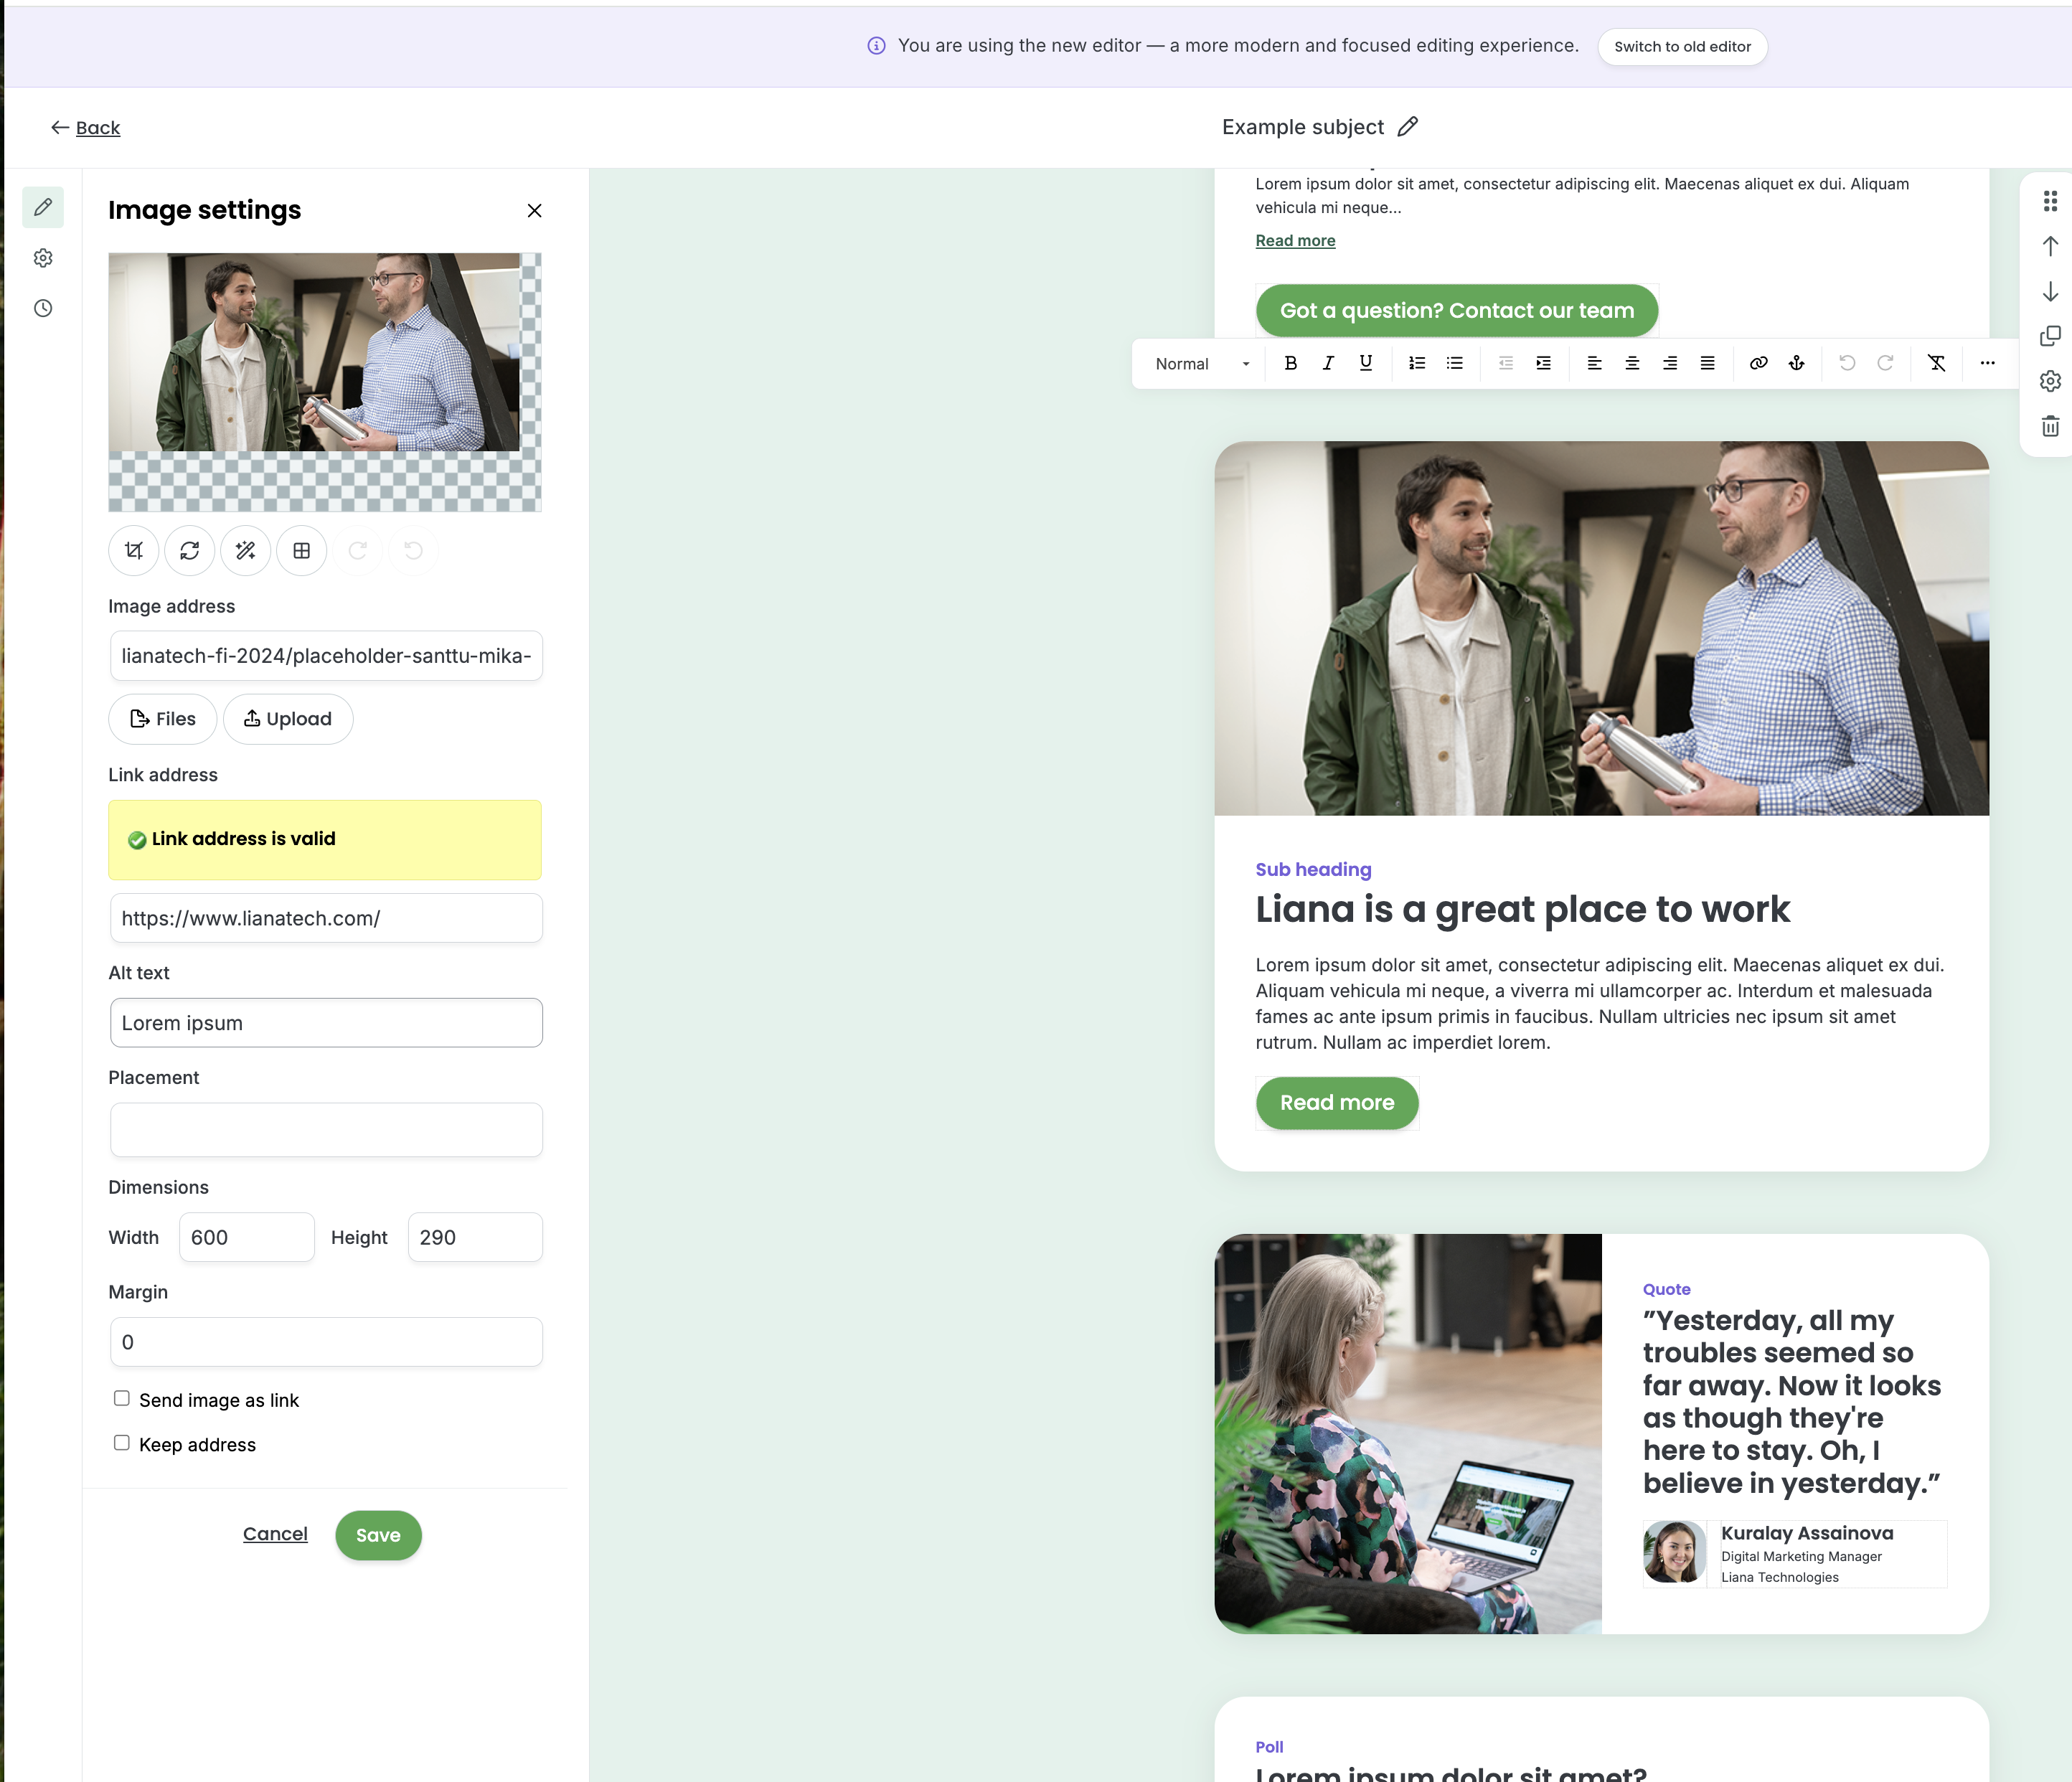Click the Upload image button

tap(288, 719)
